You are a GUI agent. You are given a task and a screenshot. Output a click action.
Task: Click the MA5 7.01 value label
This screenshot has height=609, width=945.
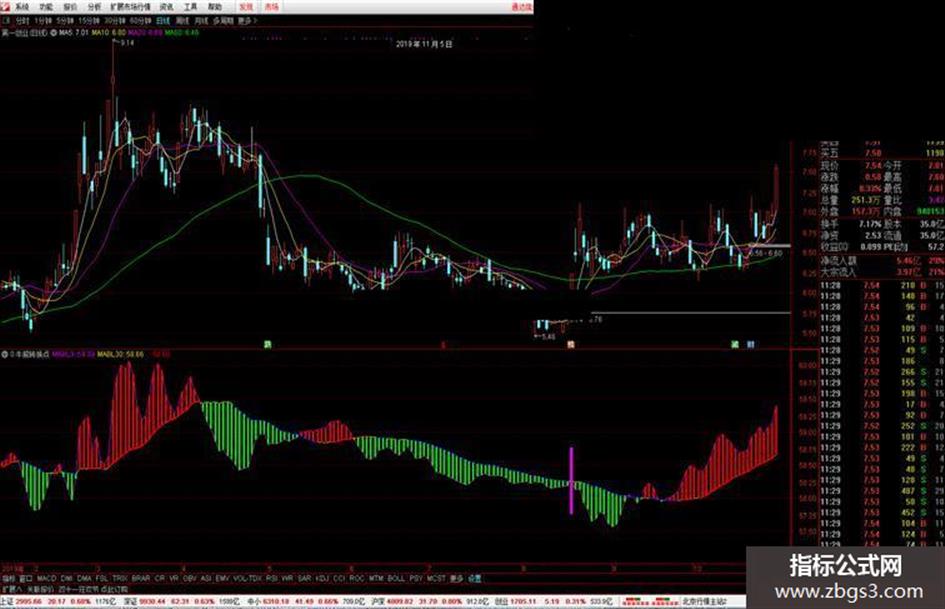(74, 33)
